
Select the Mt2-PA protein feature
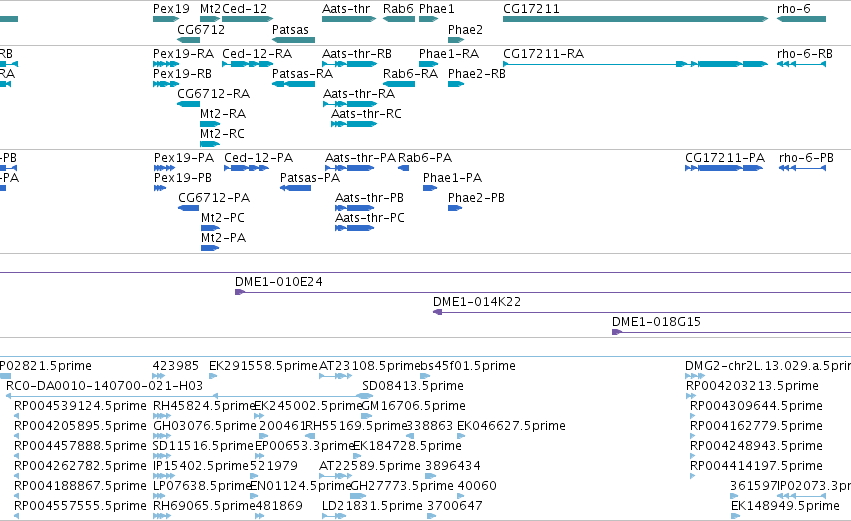(x=210, y=248)
